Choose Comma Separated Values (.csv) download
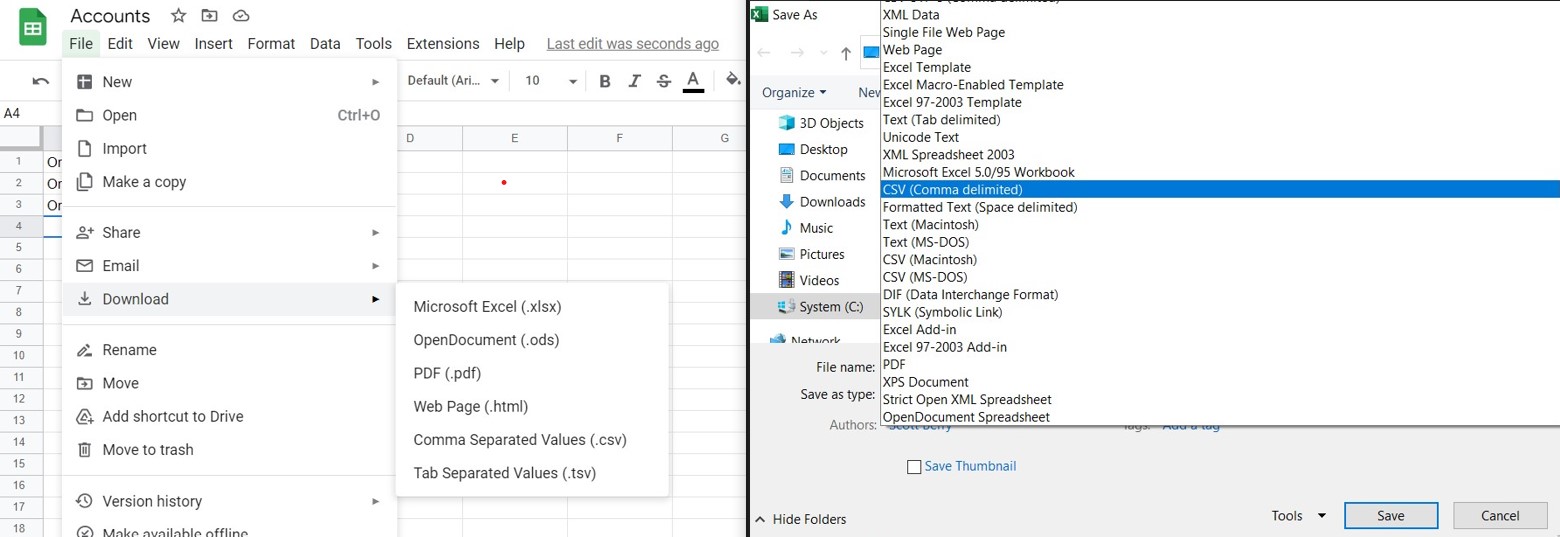Image resolution: width=1560 pixels, height=537 pixels. coord(531,440)
